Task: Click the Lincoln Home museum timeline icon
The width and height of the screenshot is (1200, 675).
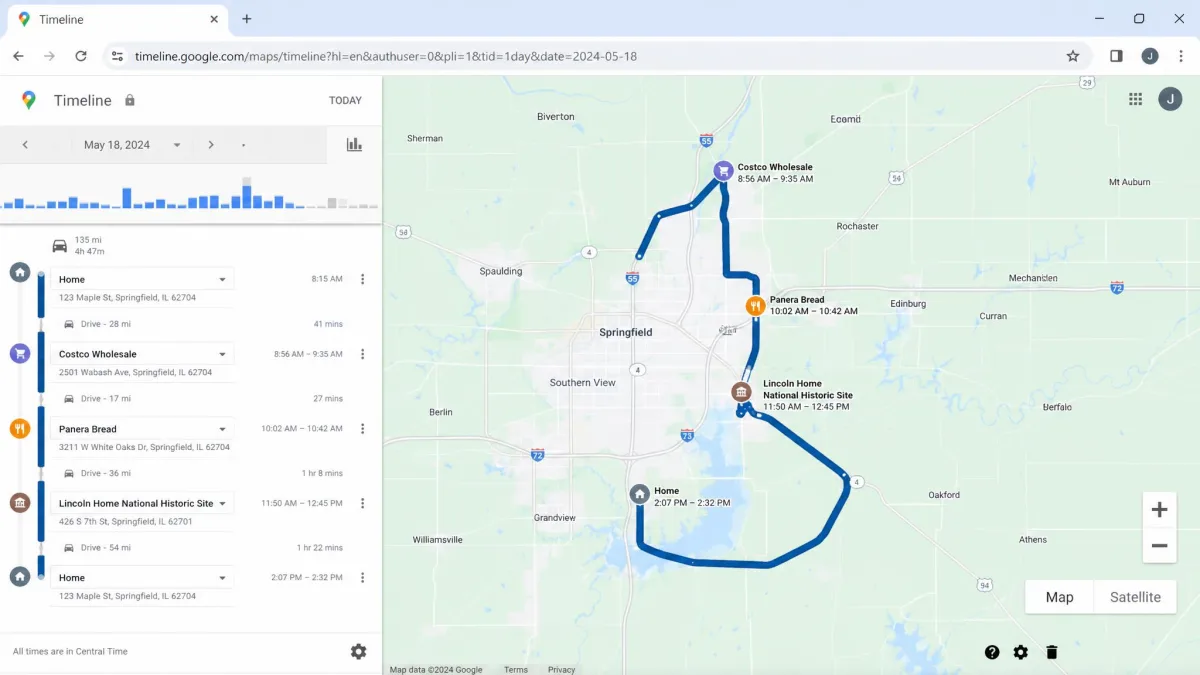Action: (19, 503)
